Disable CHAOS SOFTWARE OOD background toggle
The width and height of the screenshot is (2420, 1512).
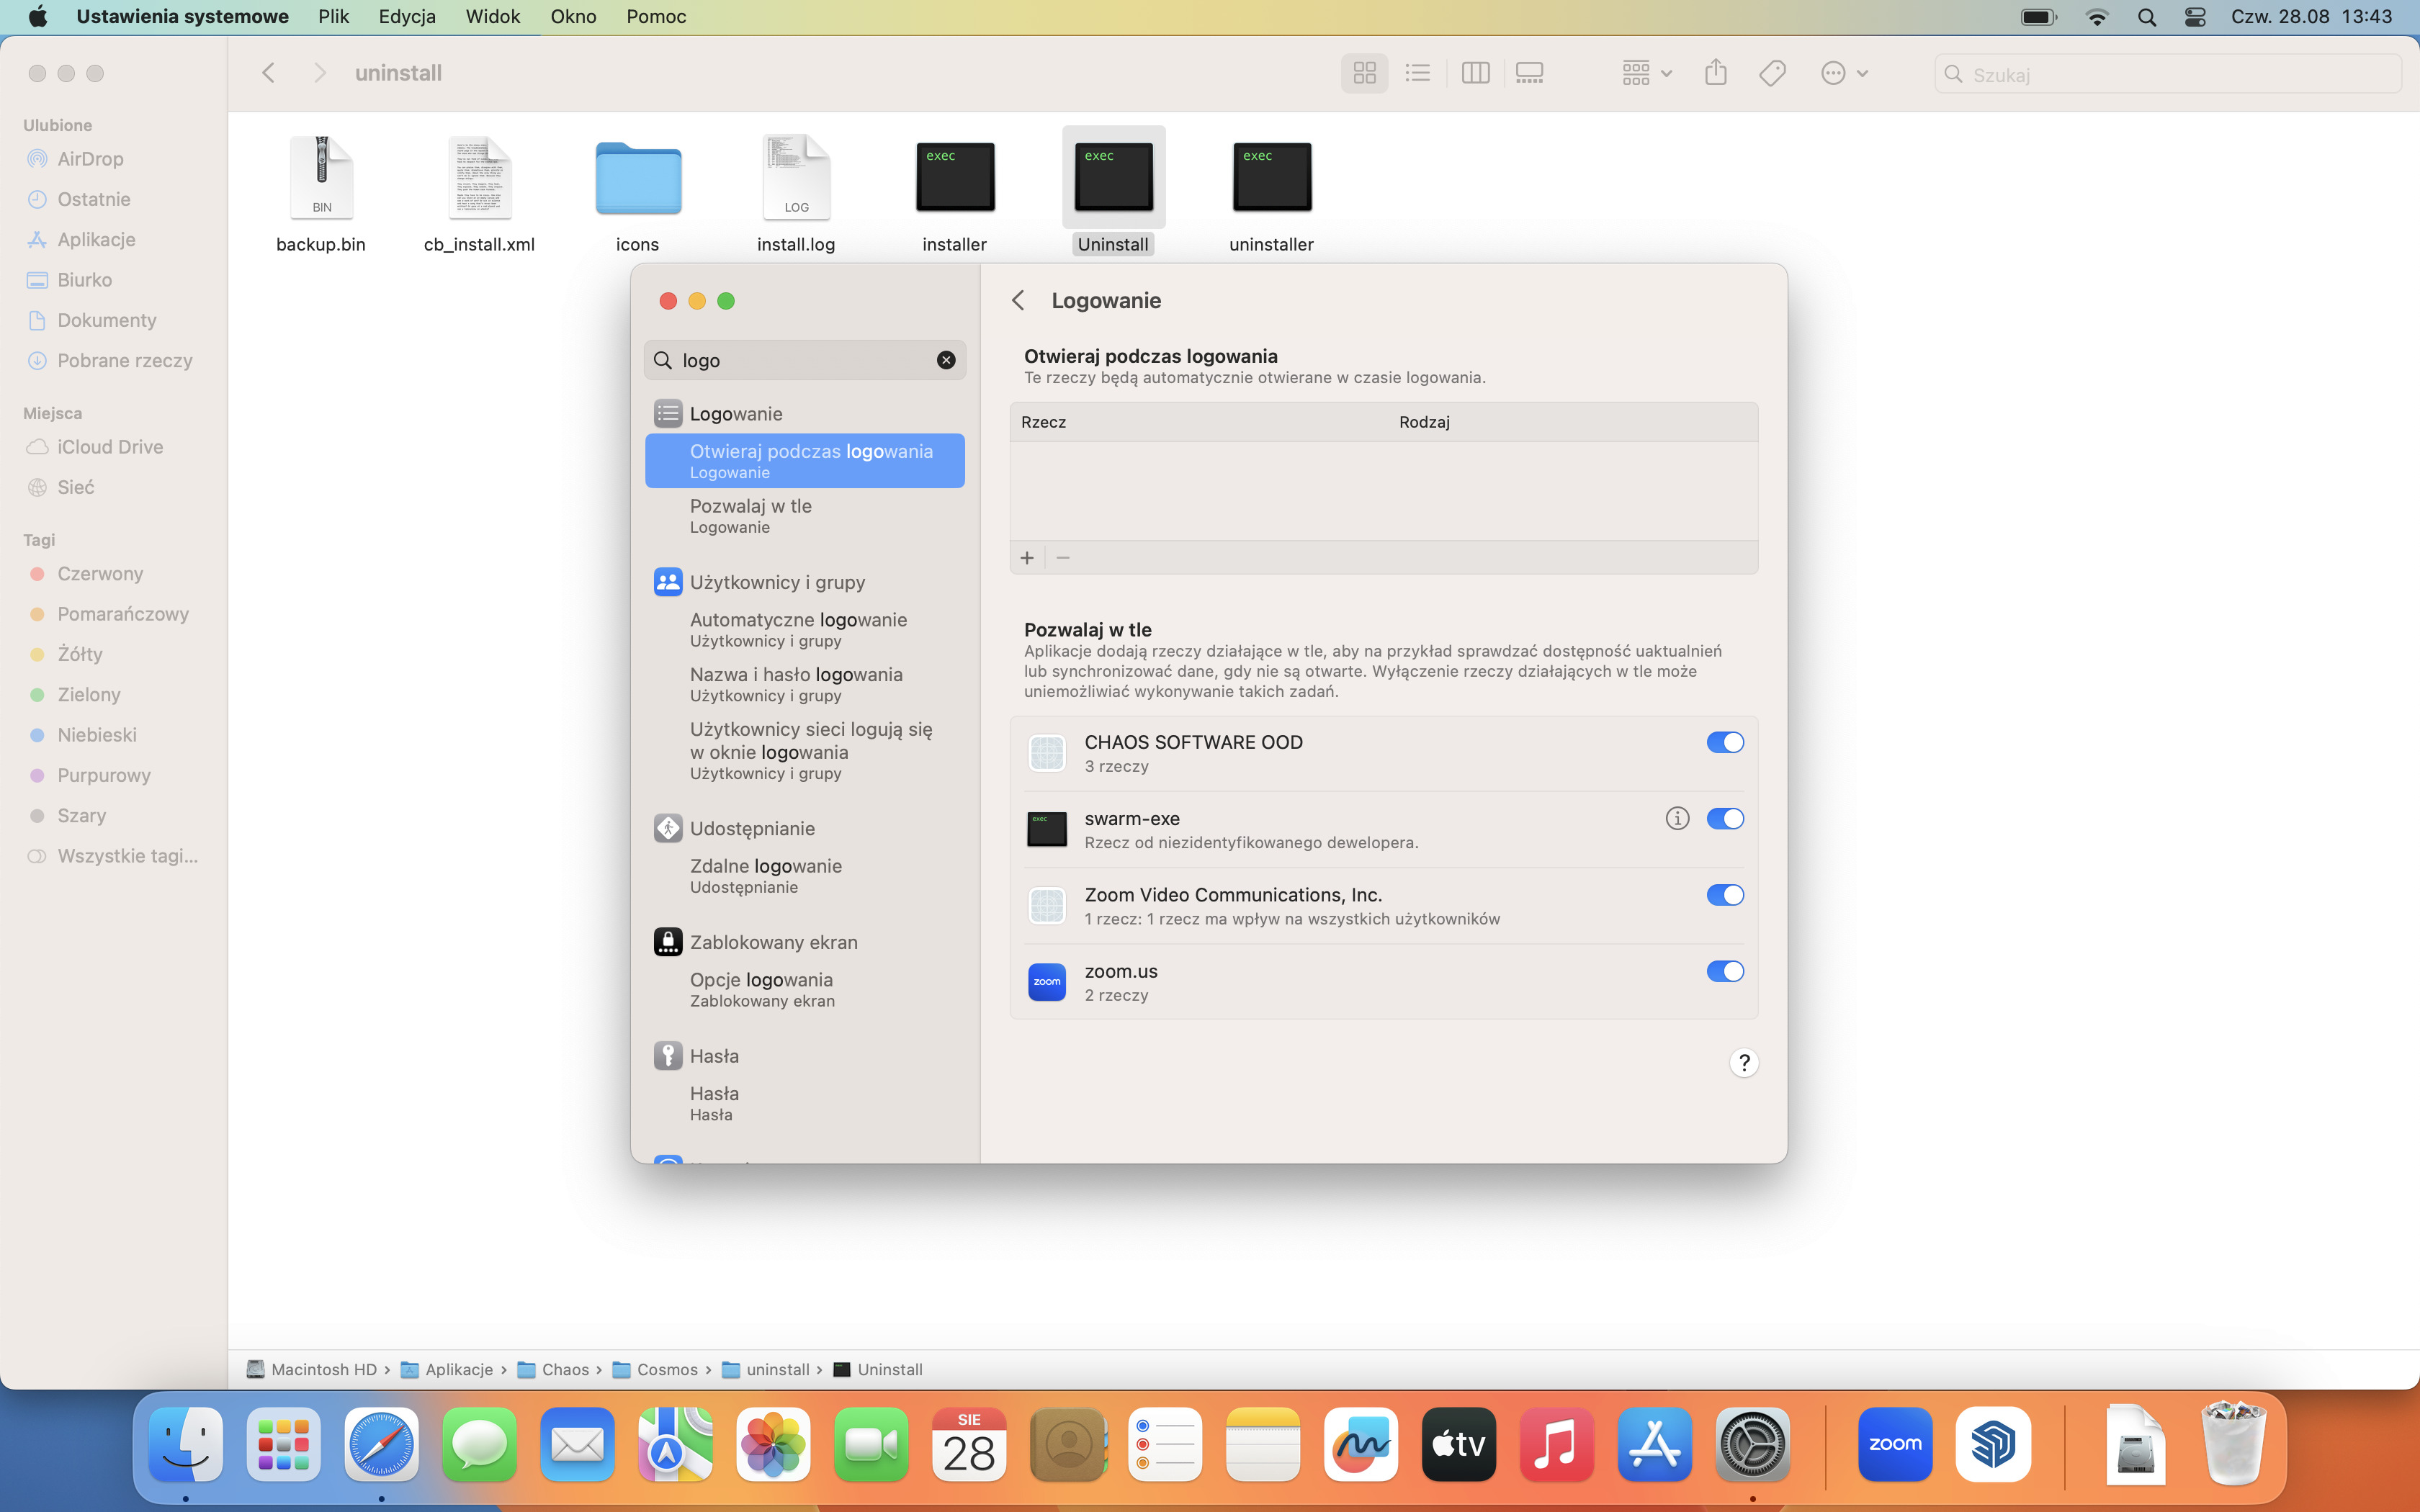point(1724,742)
